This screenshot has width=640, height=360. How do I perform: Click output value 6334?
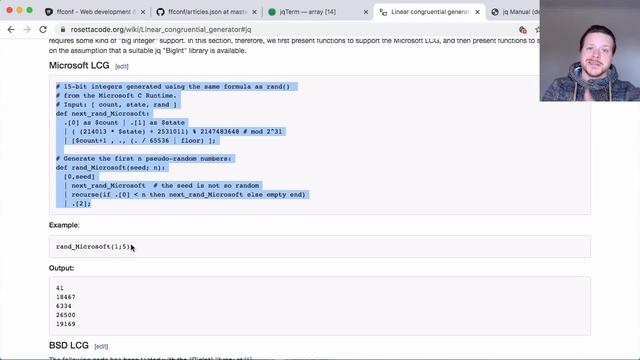(64, 306)
